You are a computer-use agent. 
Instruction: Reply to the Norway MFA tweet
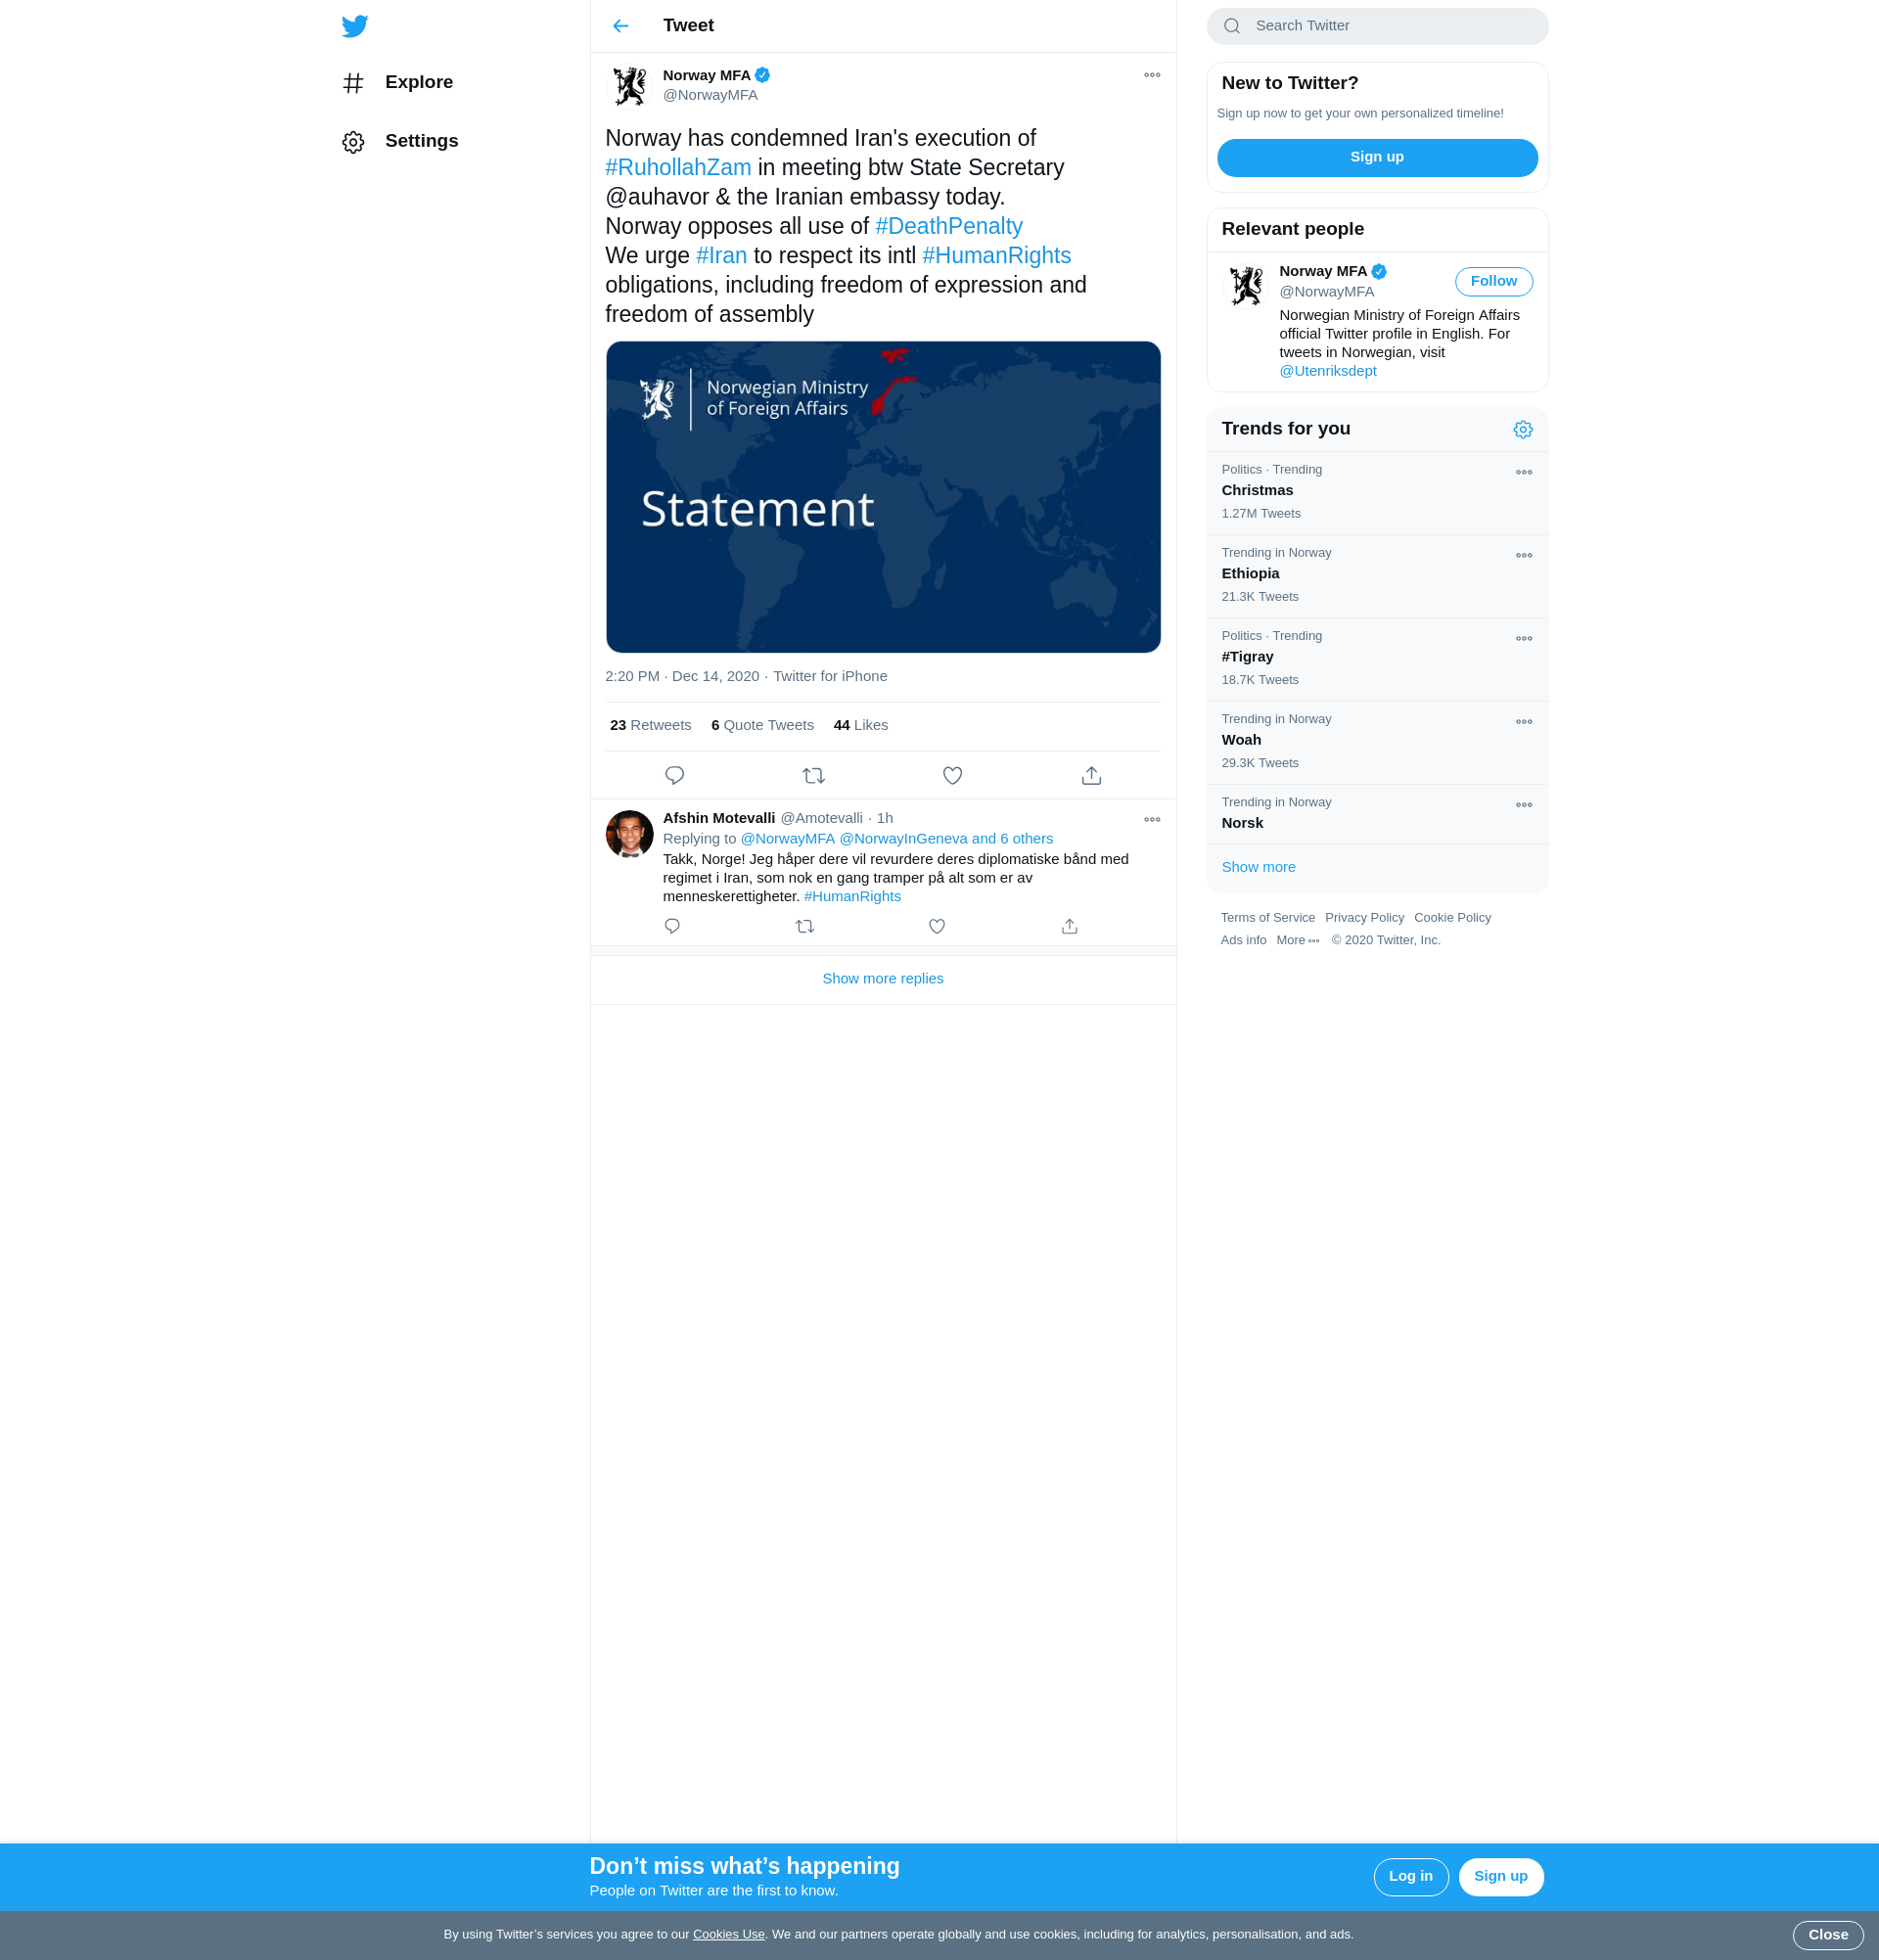point(674,775)
